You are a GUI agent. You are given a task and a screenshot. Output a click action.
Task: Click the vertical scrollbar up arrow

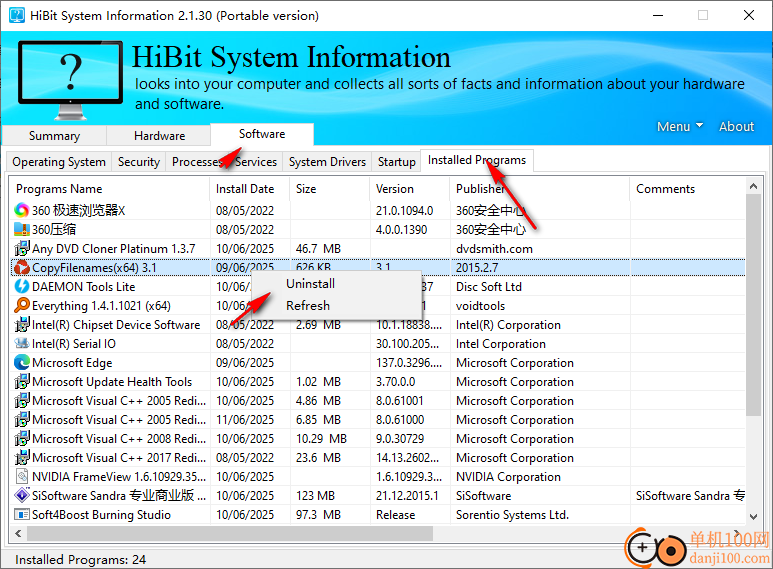tap(753, 186)
